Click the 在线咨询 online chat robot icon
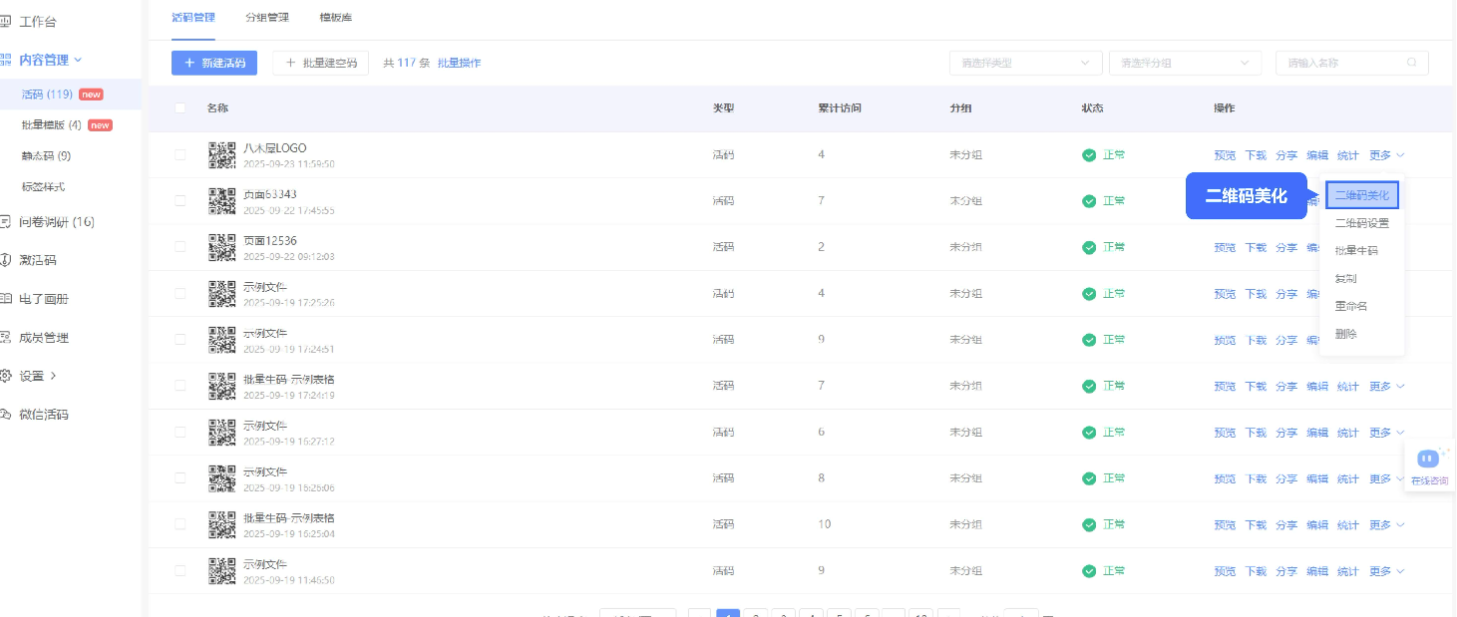The width and height of the screenshot is (1457, 617). pos(1428,459)
